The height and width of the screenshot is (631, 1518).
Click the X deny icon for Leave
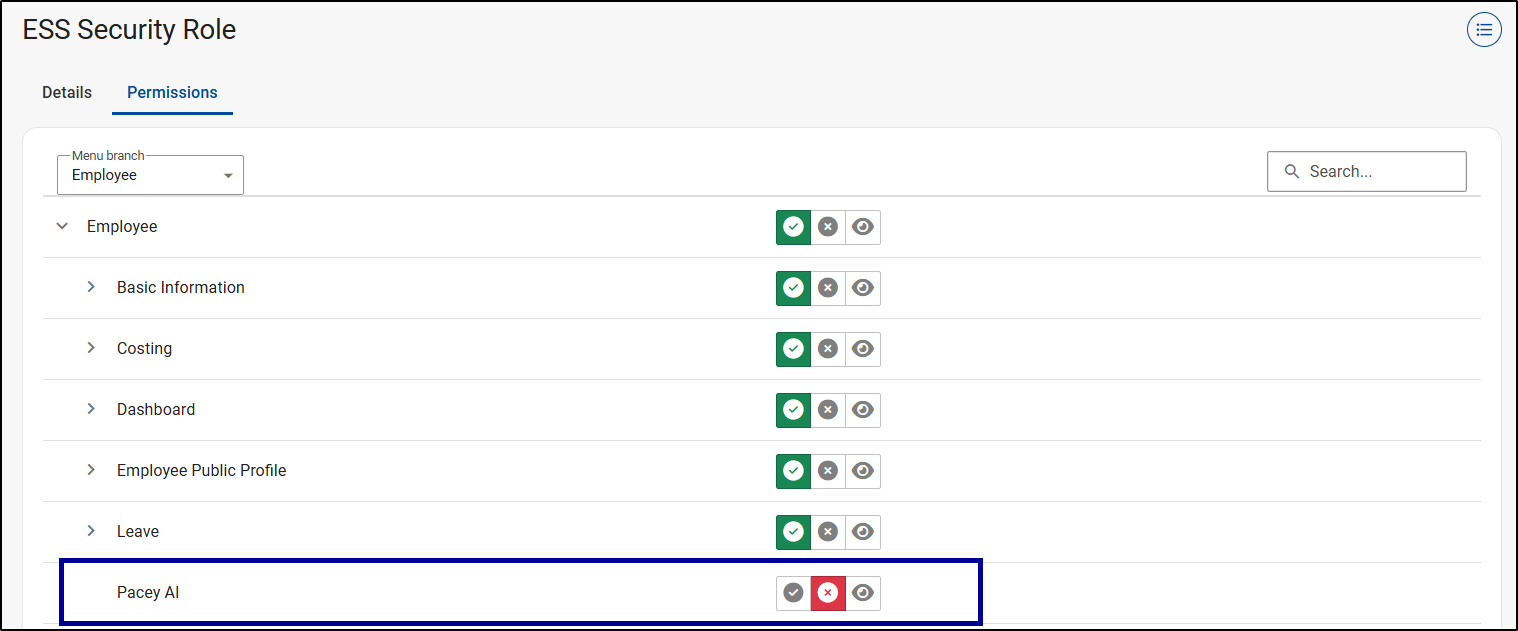828,532
